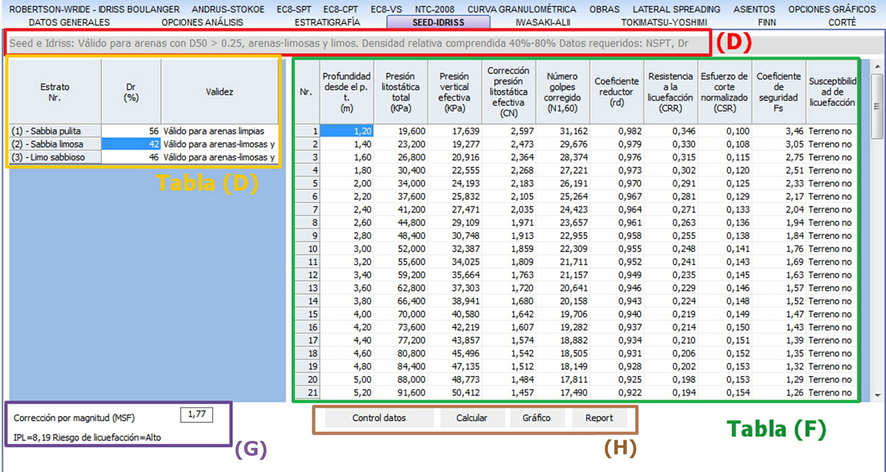Viewport: 886px width, 472px height.
Task: Go to the ASIENTOS tab
Action: pyautogui.click(x=754, y=10)
